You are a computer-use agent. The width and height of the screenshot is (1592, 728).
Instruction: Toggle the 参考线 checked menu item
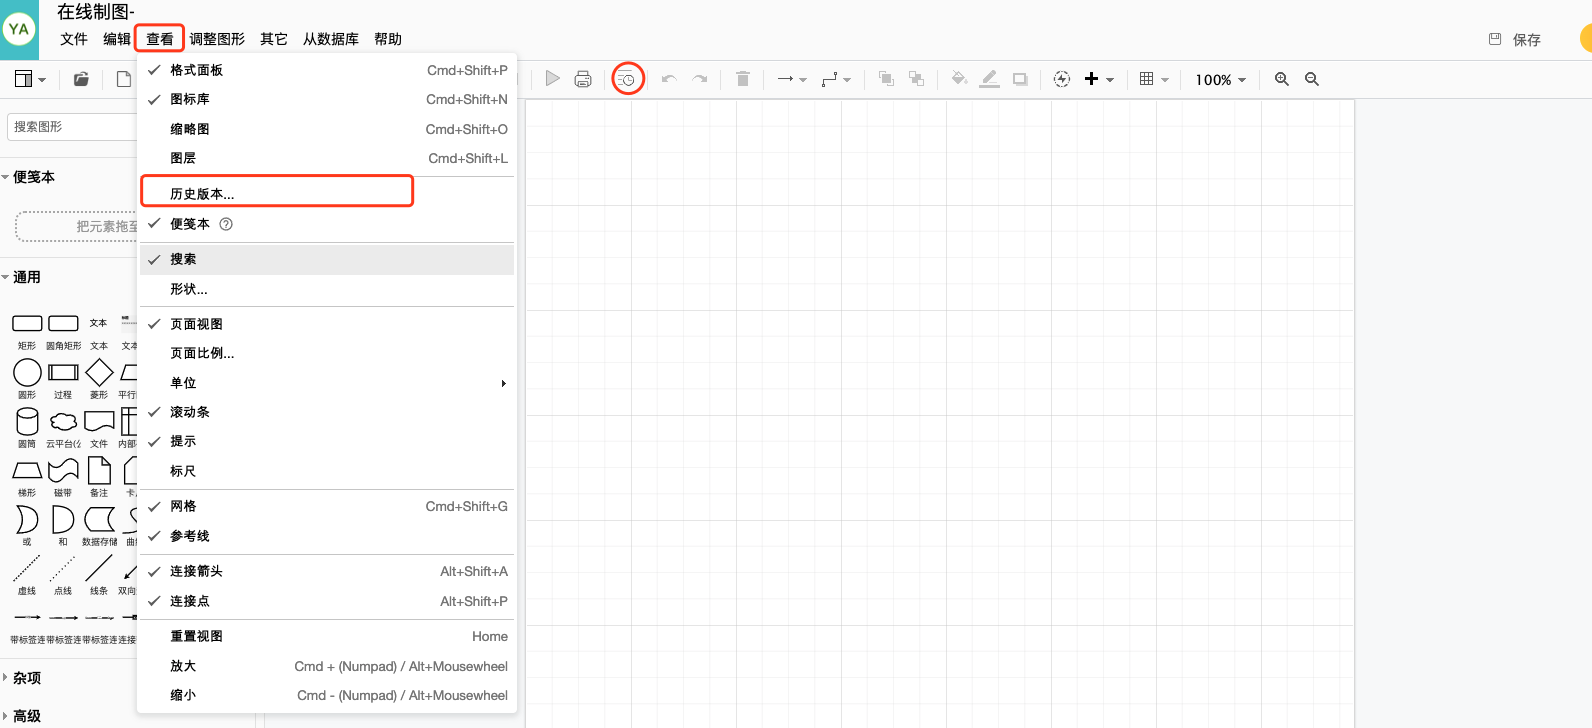(327, 536)
